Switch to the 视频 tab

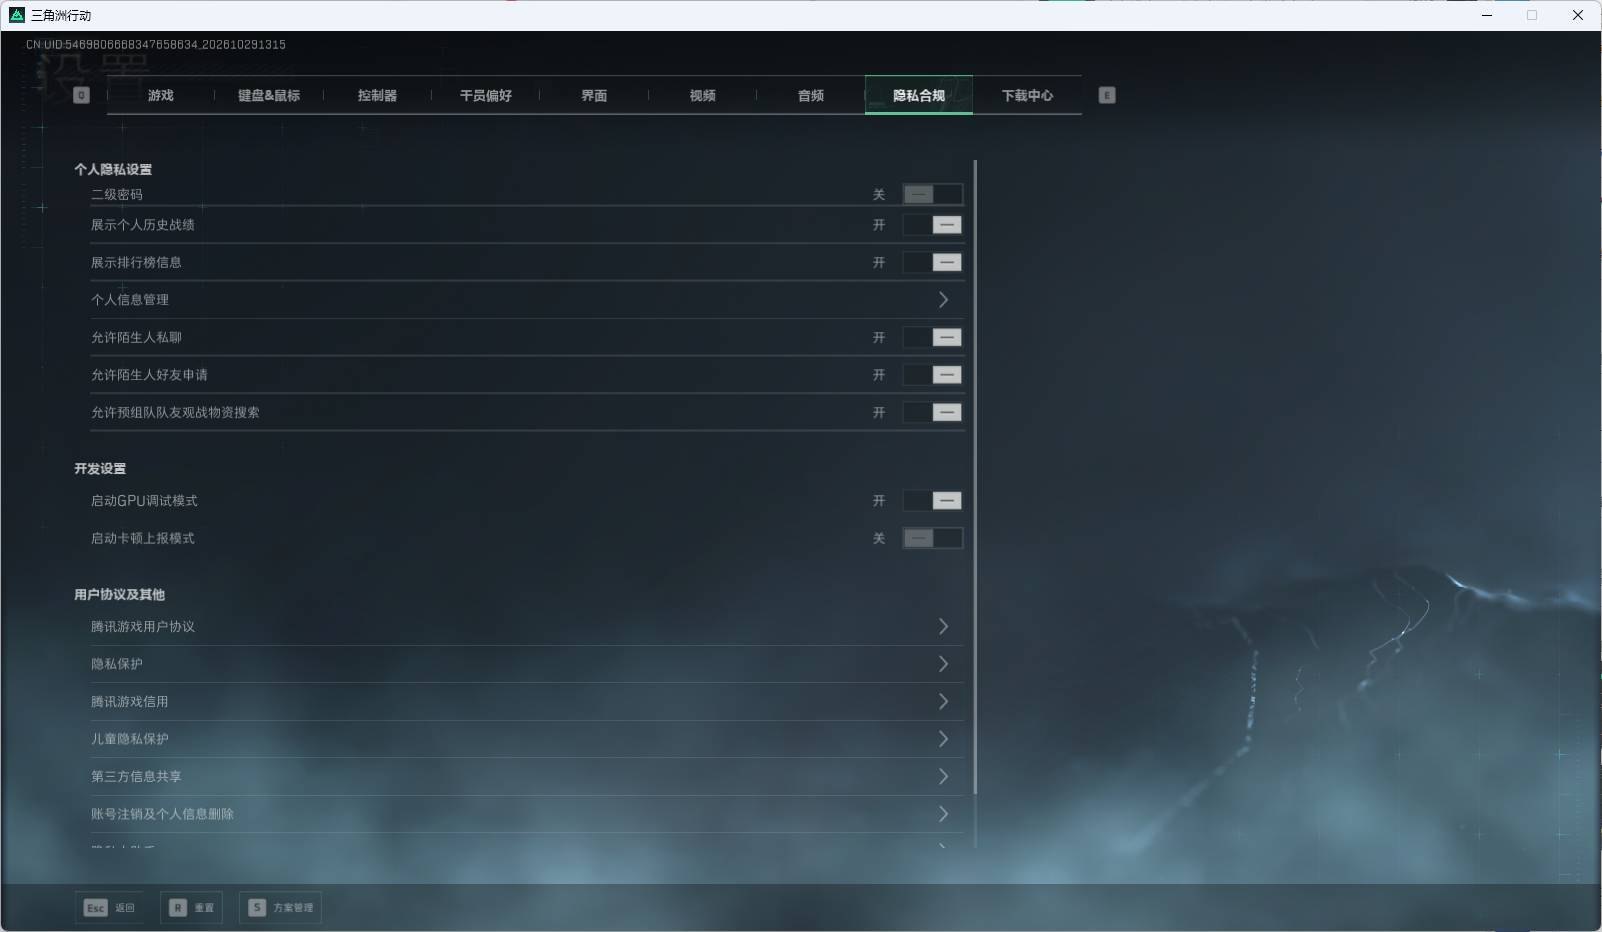coord(702,95)
